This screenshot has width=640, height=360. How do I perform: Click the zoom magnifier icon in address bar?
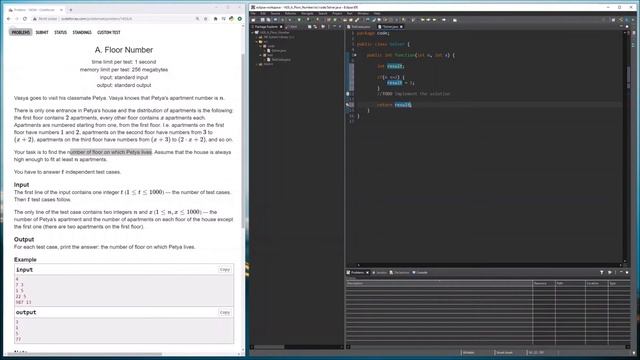(198, 19)
